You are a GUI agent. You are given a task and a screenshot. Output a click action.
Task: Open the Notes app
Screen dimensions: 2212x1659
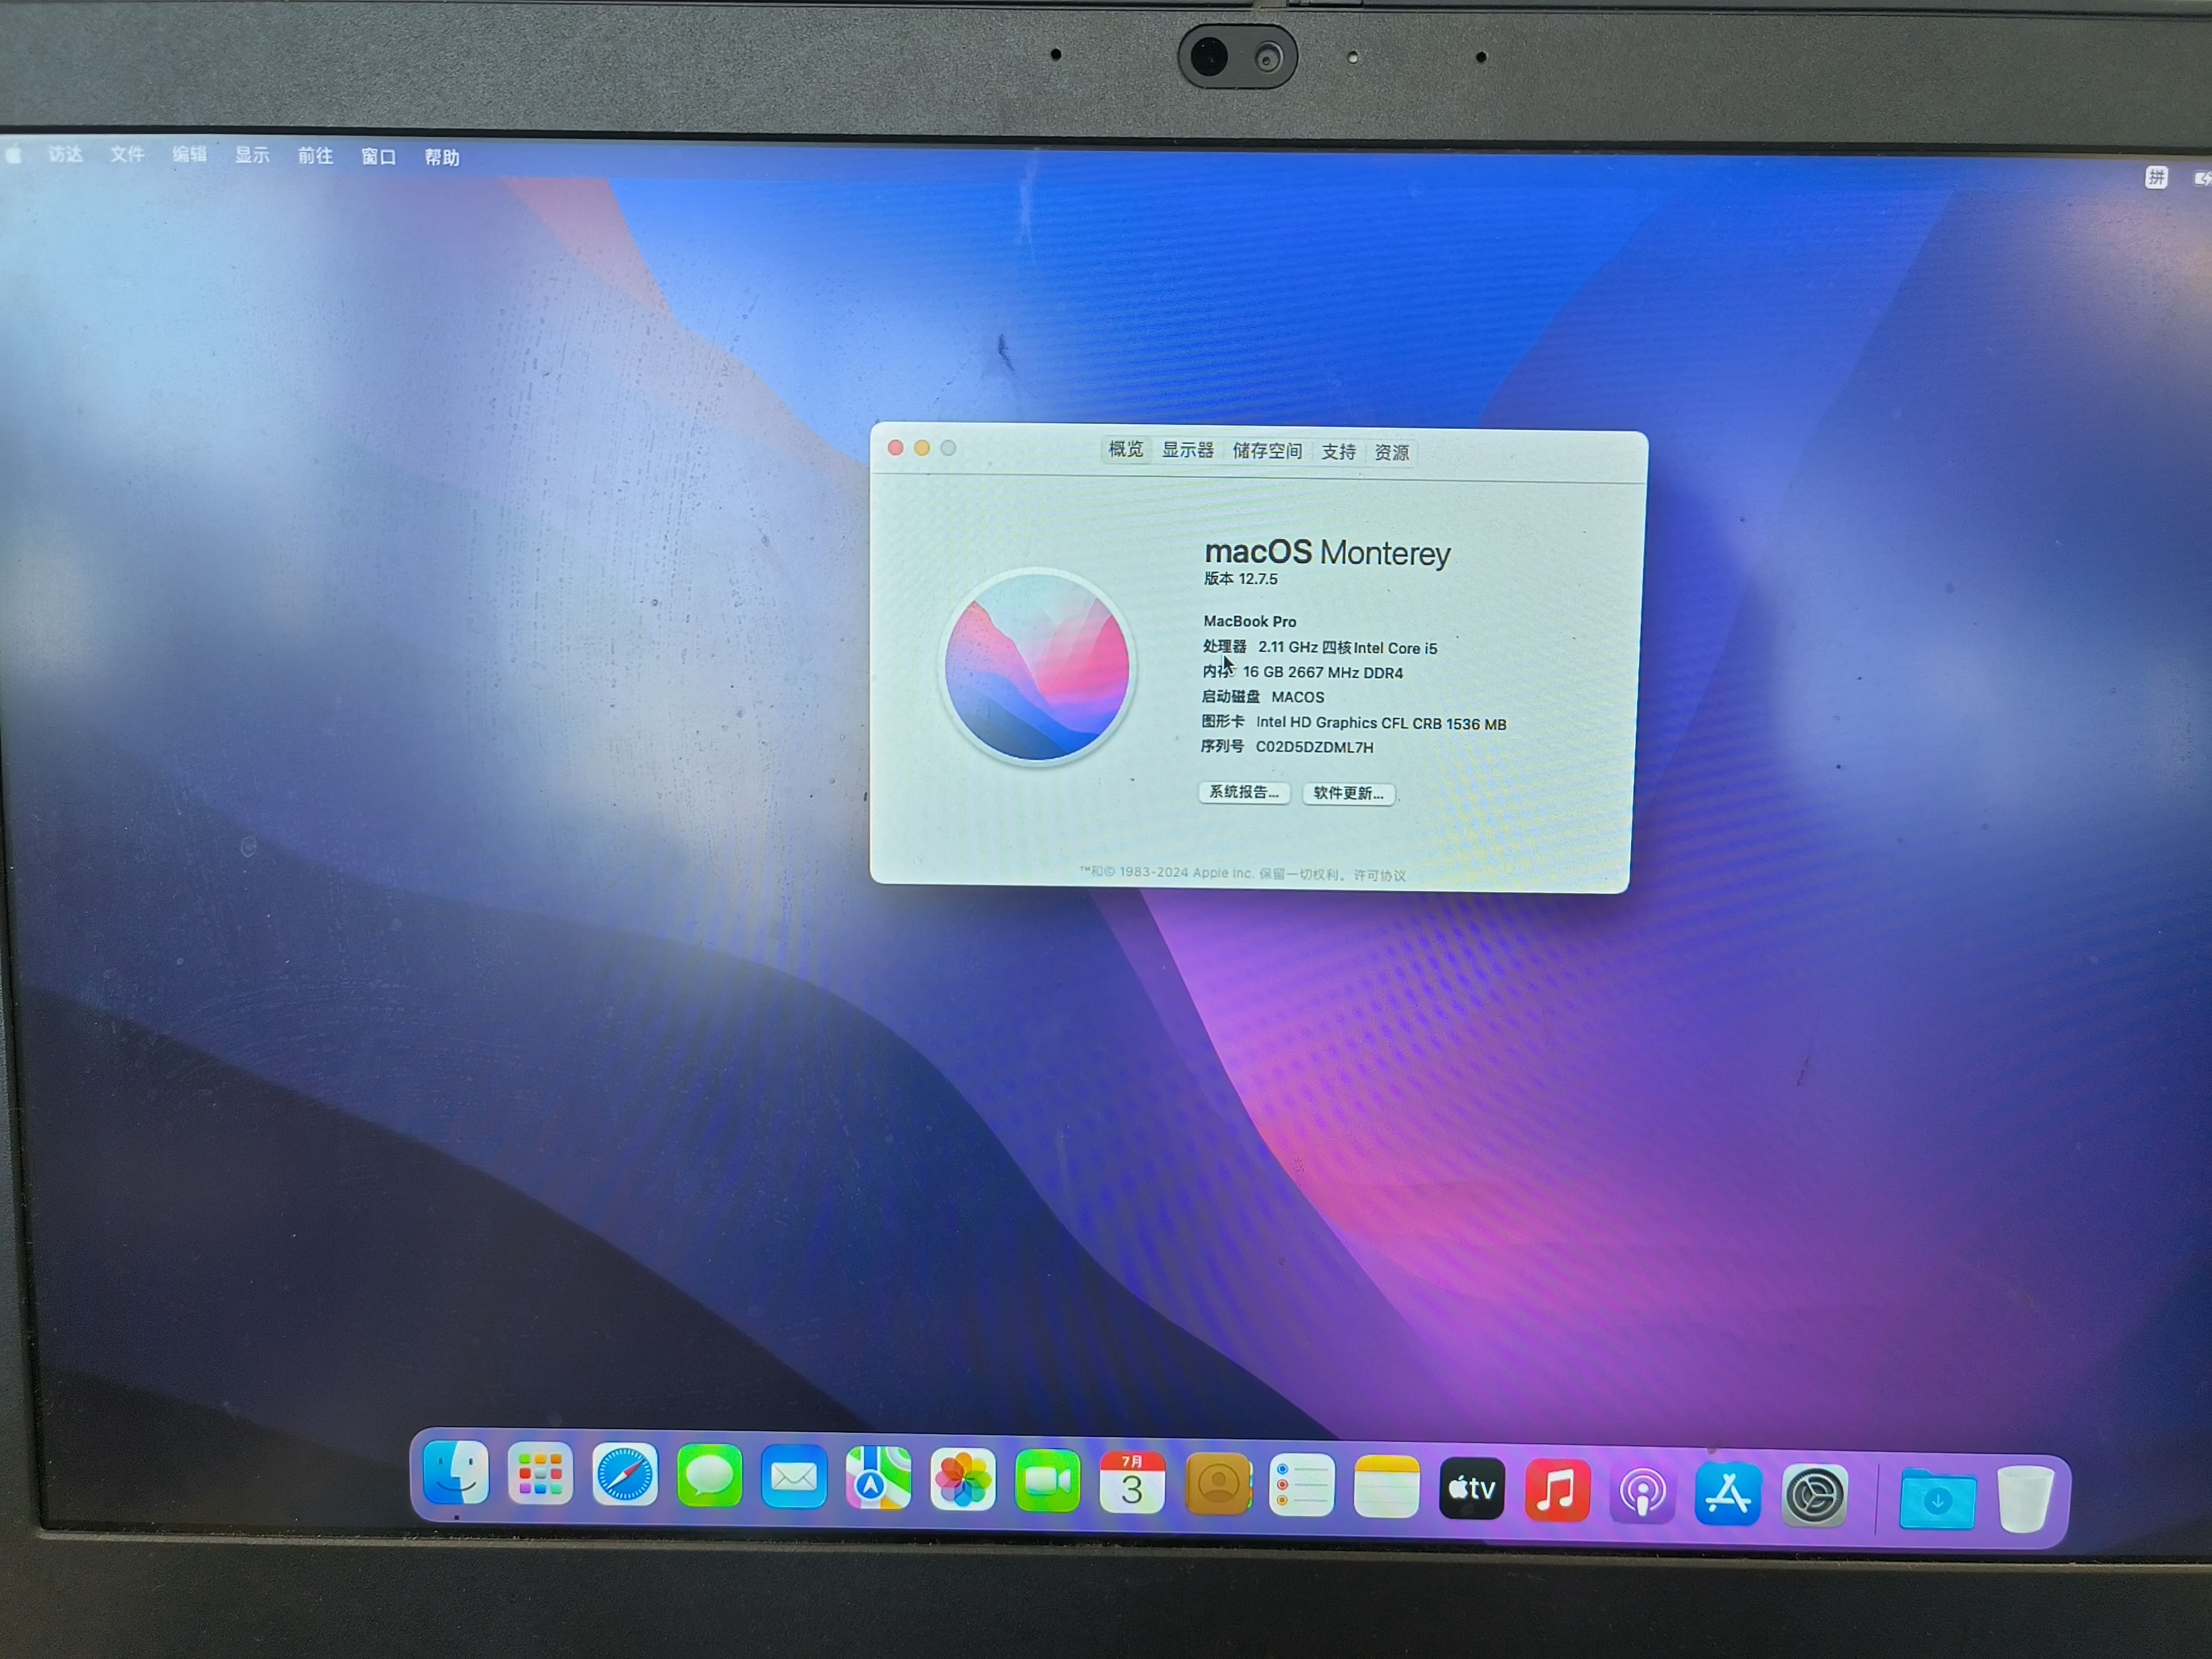click(x=1386, y=1486)
